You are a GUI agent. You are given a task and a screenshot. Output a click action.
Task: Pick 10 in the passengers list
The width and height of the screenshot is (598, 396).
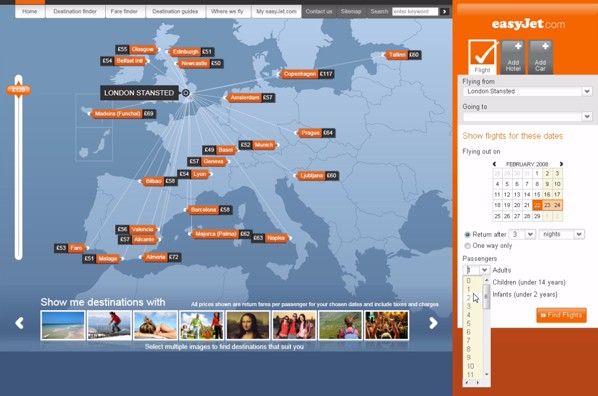pyautogui.click(x=470, y=366)
